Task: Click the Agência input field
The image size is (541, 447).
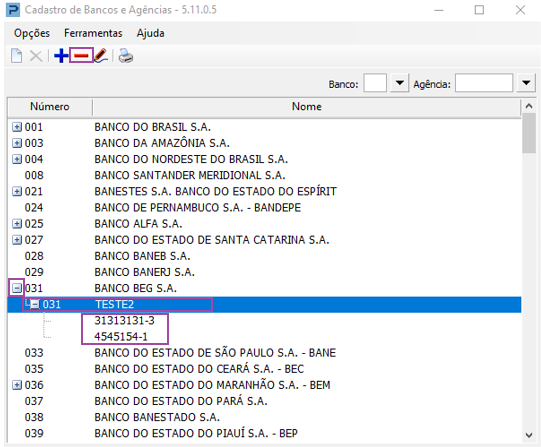Action: pyautogui.click(x=484, y=83)
